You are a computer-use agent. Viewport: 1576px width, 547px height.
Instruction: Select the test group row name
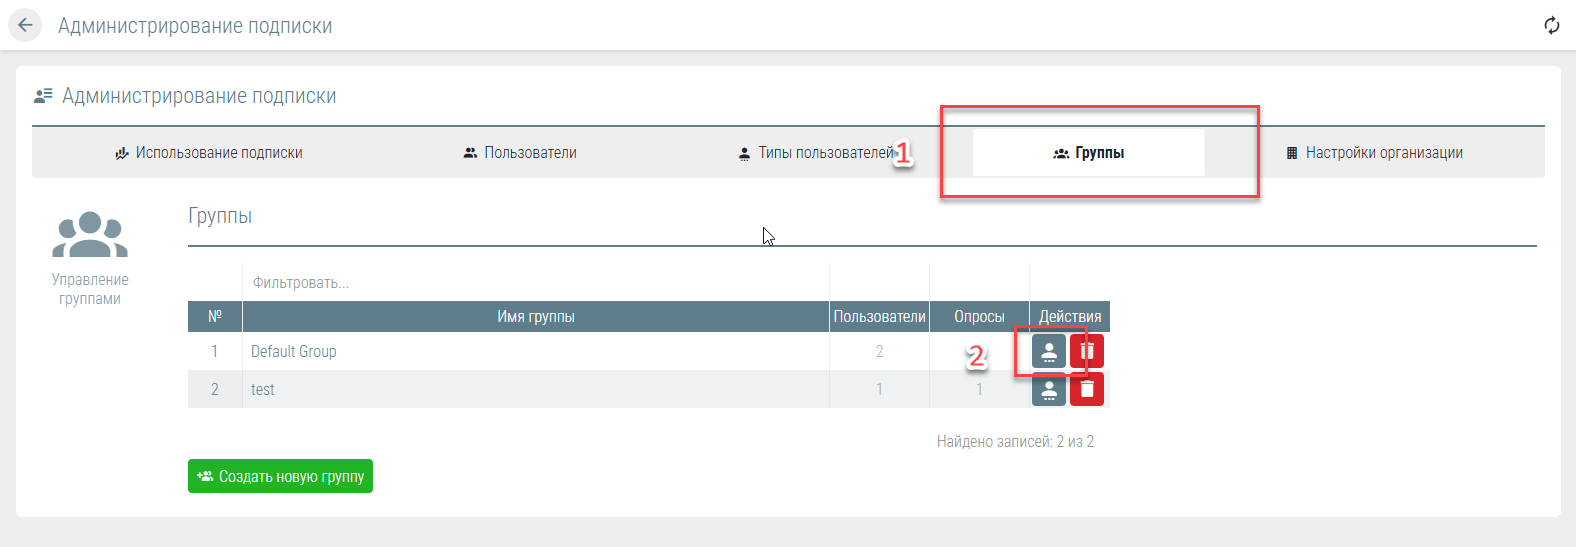pos(263,389)
